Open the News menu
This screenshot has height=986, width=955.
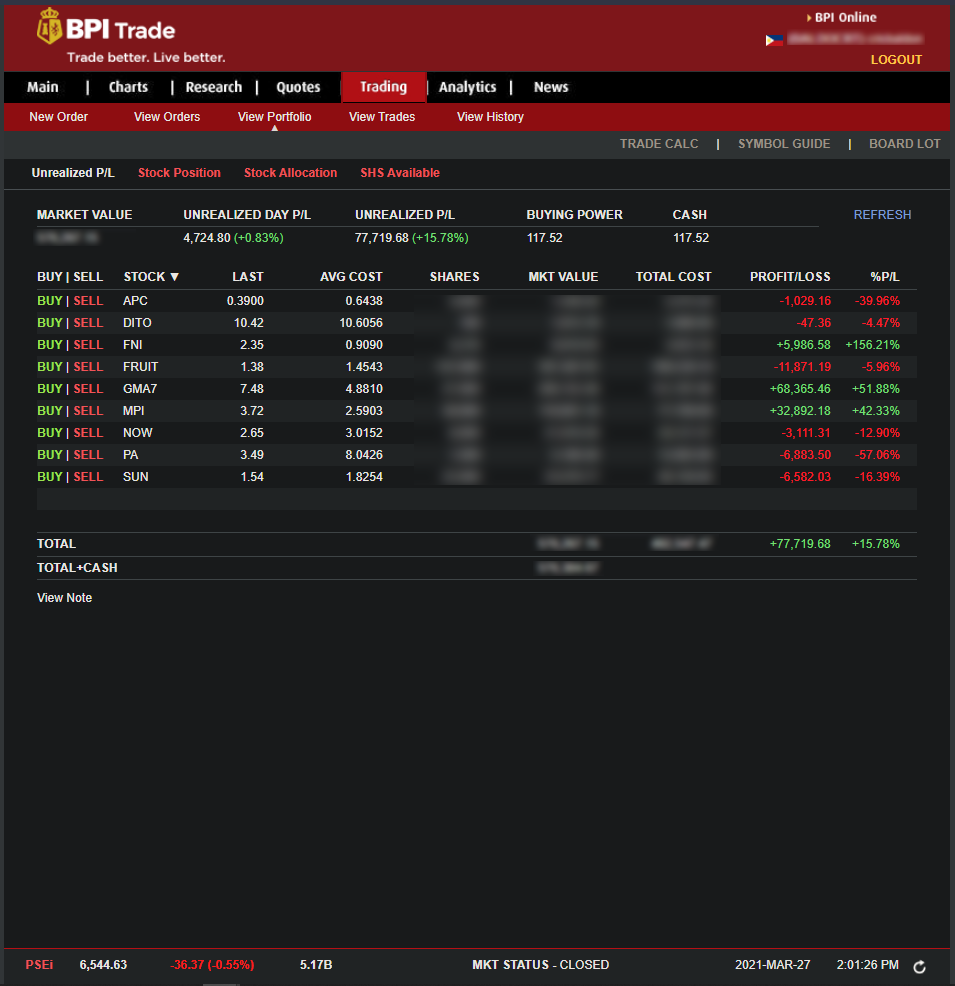pos(551,87)
